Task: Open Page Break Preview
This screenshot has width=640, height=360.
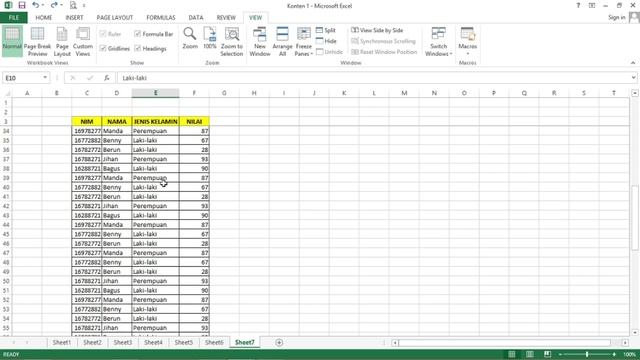Action: (x=37, y=41)
